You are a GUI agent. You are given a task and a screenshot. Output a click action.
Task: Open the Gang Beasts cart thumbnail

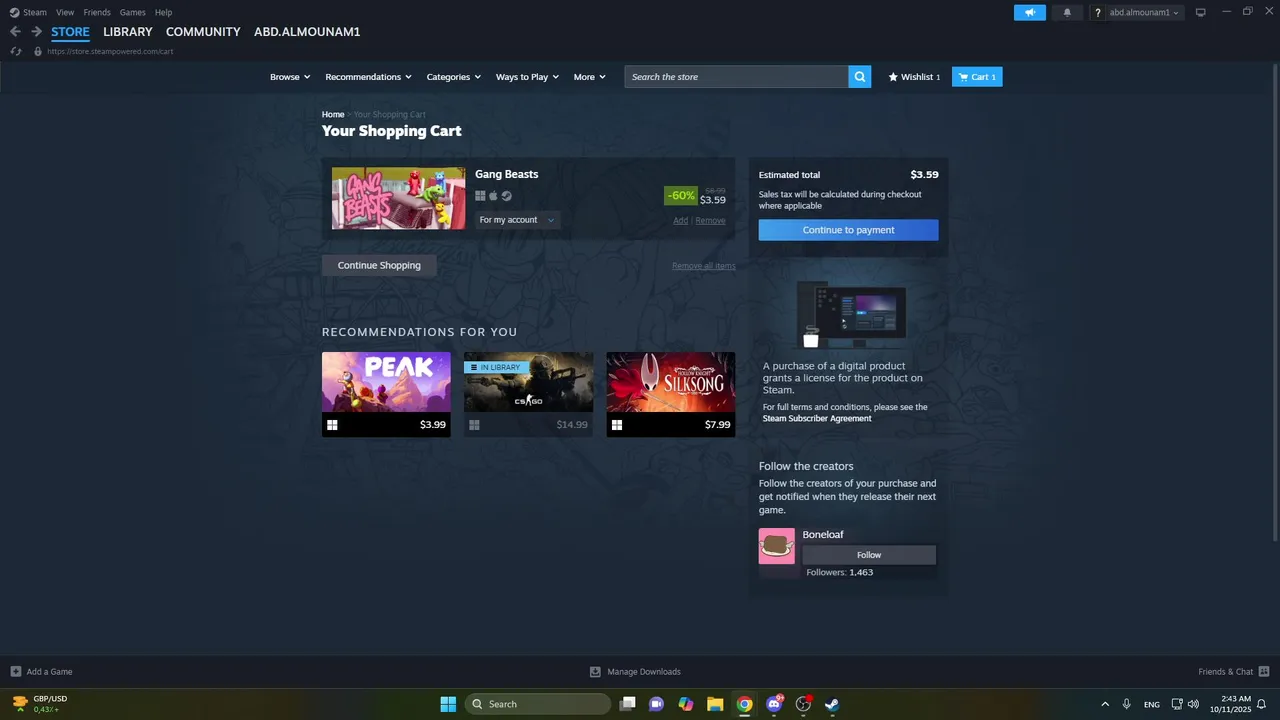(398, 198)
